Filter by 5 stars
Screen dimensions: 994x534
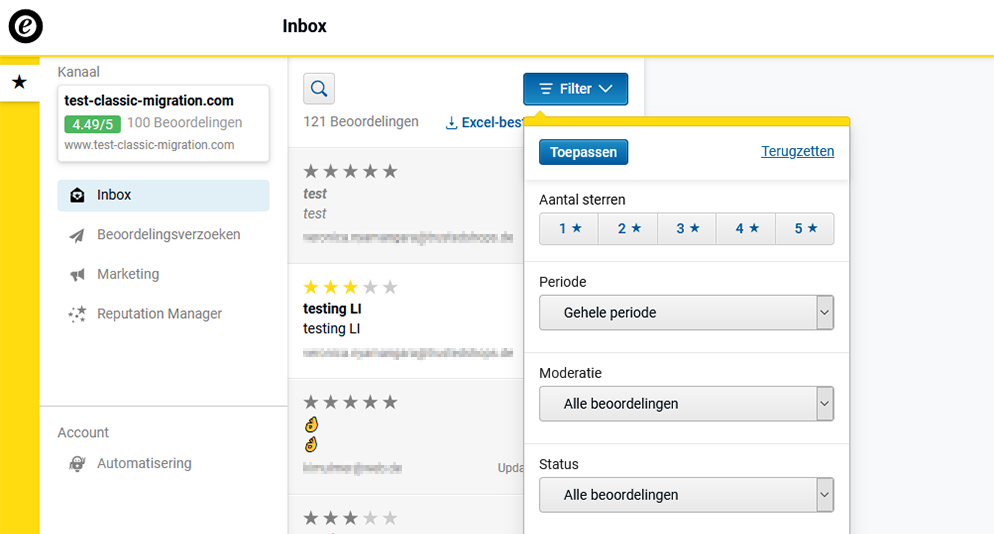[x=805, y=229]
